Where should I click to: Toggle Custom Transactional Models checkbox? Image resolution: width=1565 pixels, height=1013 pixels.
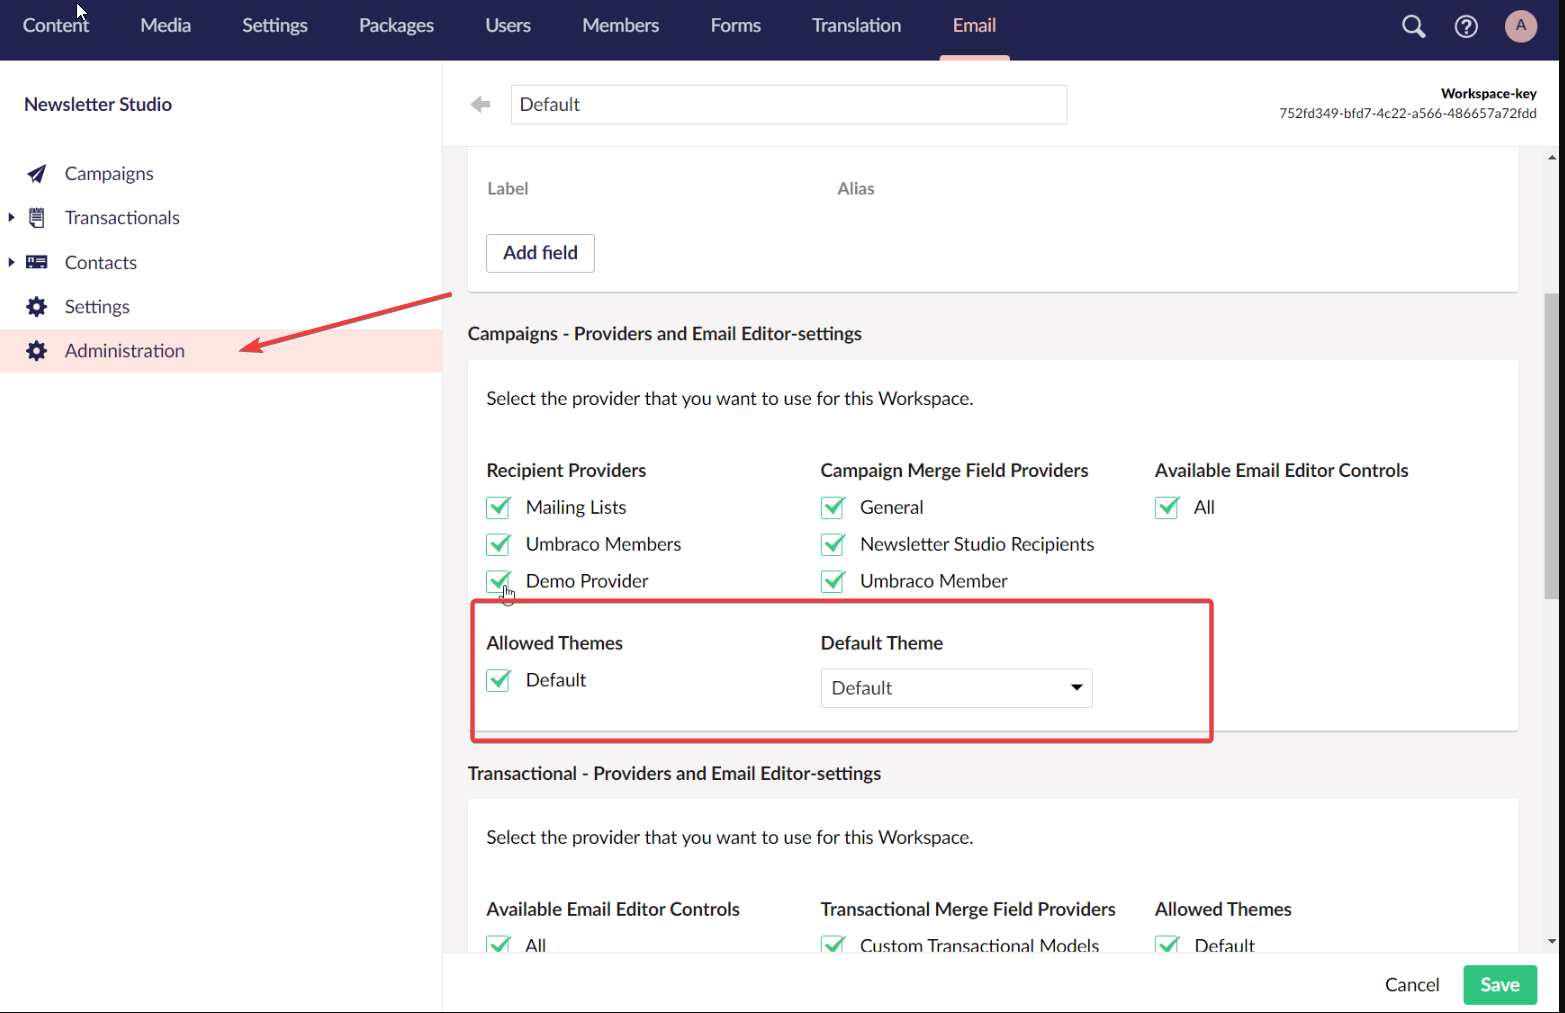tap(833, 944)
